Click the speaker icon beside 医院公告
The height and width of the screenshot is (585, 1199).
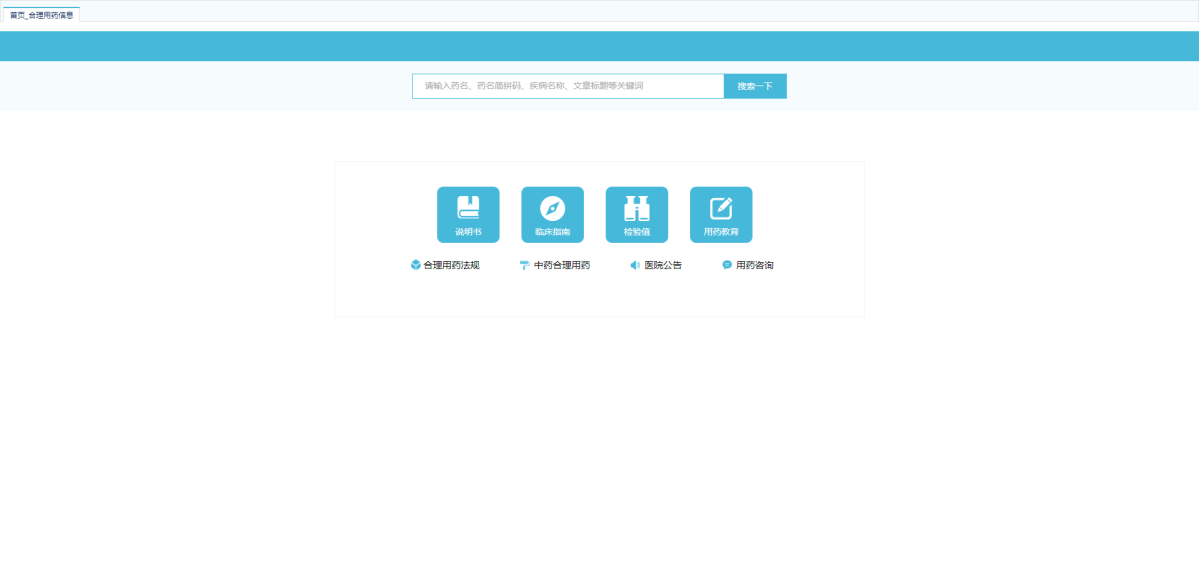[x=635, y=265]
